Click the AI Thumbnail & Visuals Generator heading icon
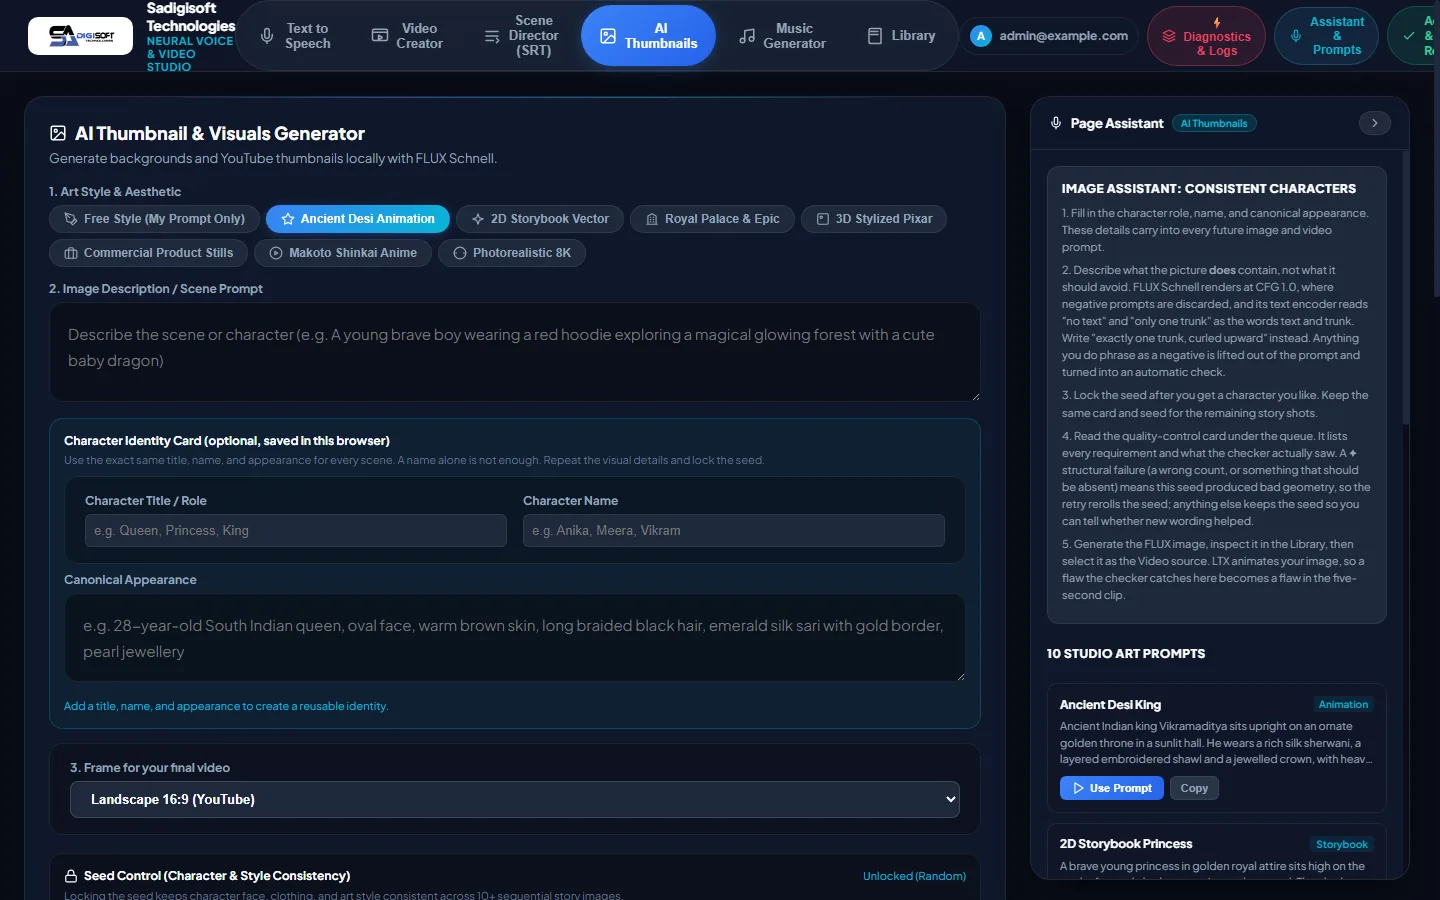The height and width of the screenshot is (900, 1440). pyautogui.click(x=58, y=133)
